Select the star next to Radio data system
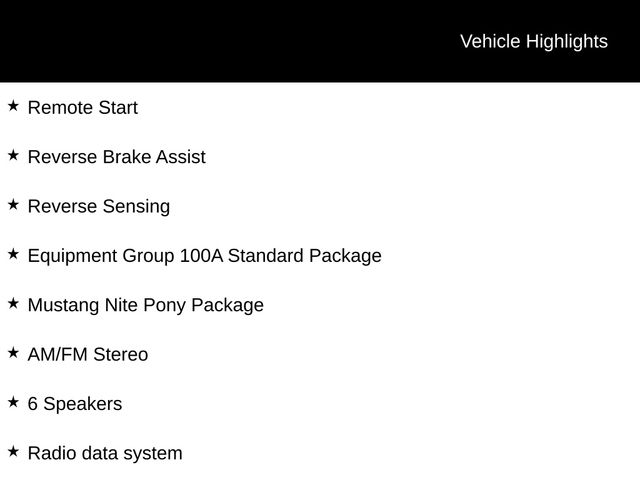The height and width of the screenshot is (480, 640). pyautogui.click(x=13, y=451)
